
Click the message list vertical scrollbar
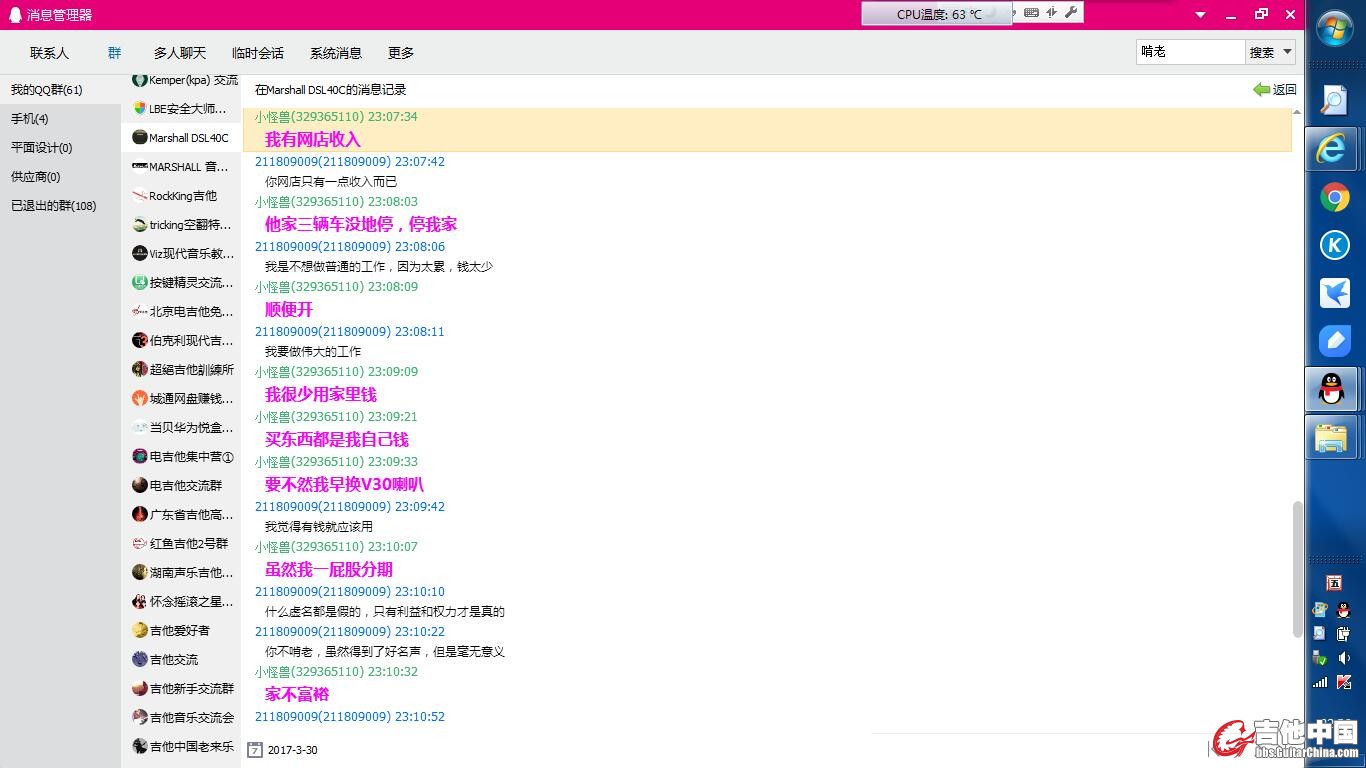point(1298,568)
